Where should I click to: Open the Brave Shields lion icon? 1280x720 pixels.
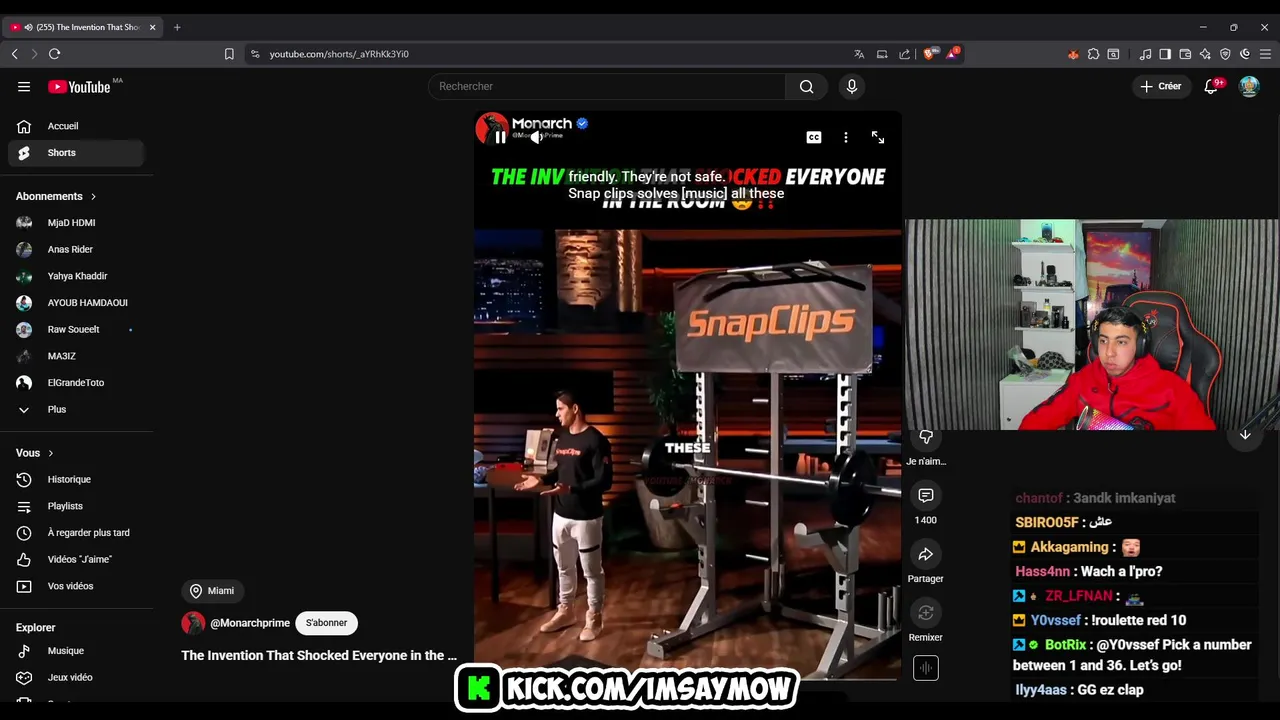pos(930,54)
